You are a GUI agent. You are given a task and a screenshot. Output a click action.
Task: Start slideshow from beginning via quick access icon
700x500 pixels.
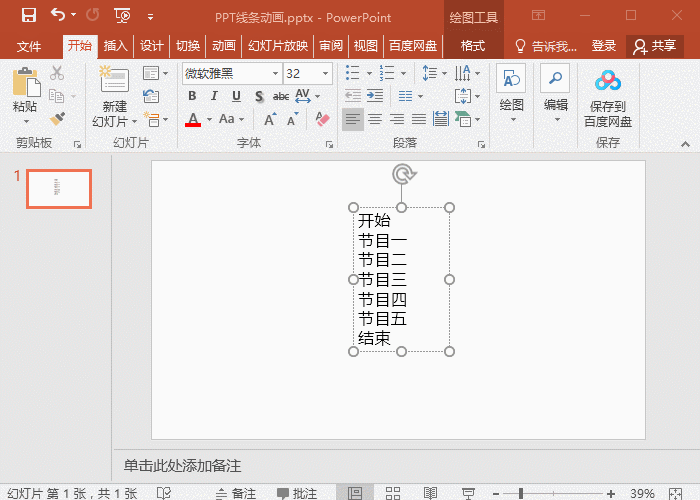(x=122, y=16)
